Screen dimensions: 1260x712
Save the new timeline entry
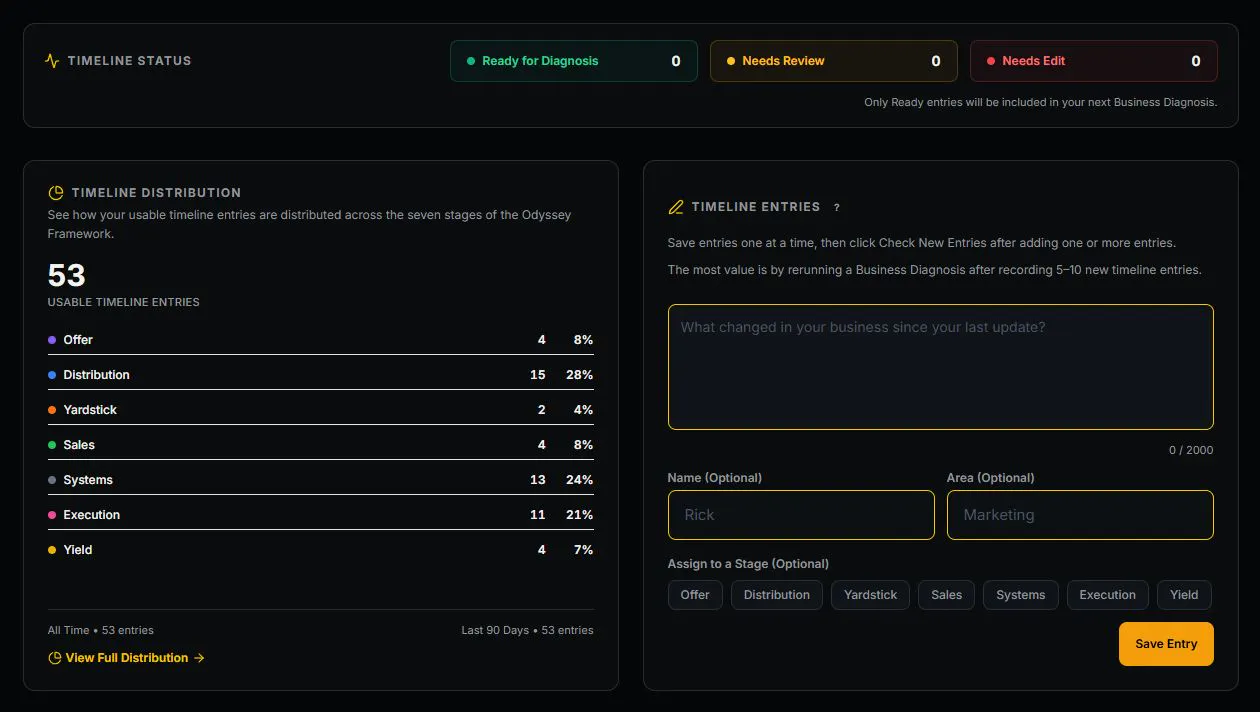click(1166, 644)
